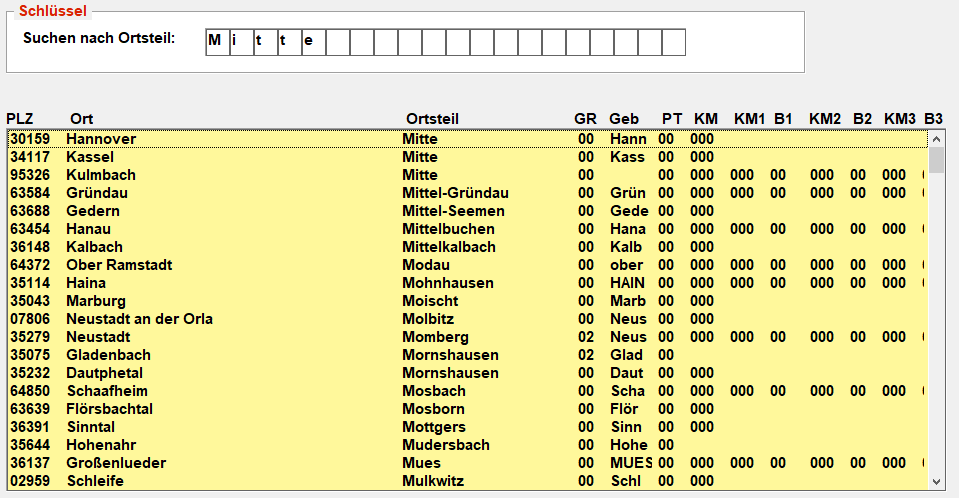Screen dimensions: 959x498
Task: Select the Schaafheim Mosbach entry
Action: coord(468,391)
